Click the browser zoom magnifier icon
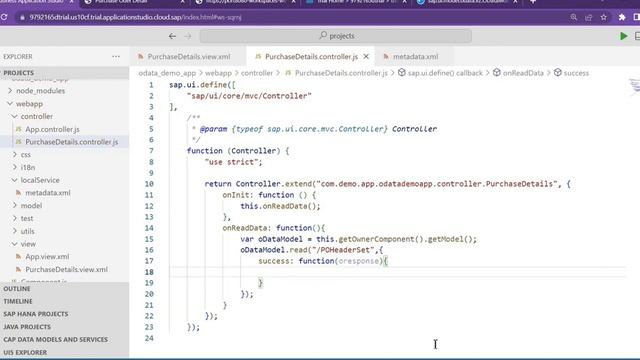The width and height of the screenshot is (640, 360). (573, 17)
